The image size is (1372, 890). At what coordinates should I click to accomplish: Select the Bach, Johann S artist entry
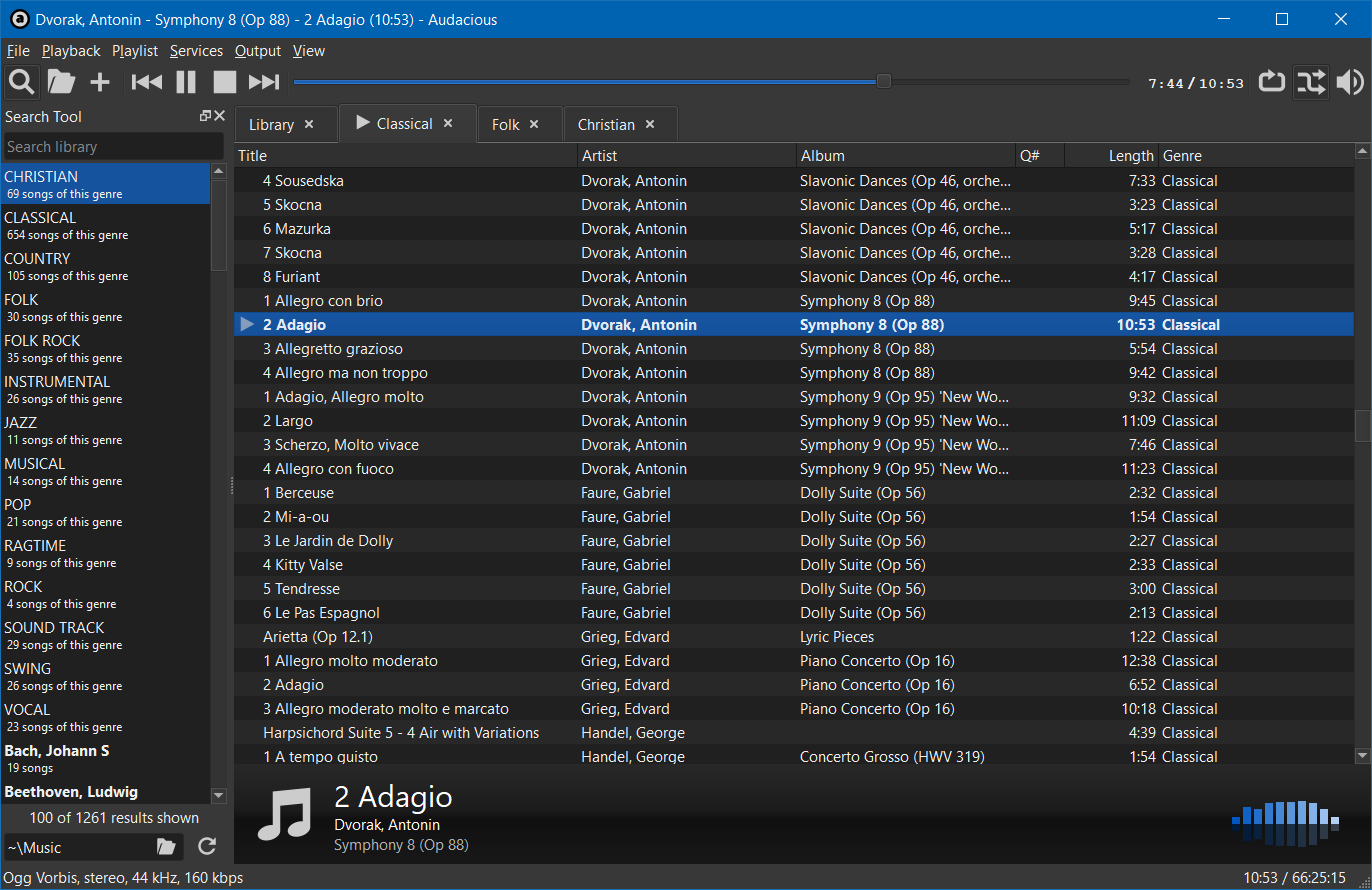point(106,758)
